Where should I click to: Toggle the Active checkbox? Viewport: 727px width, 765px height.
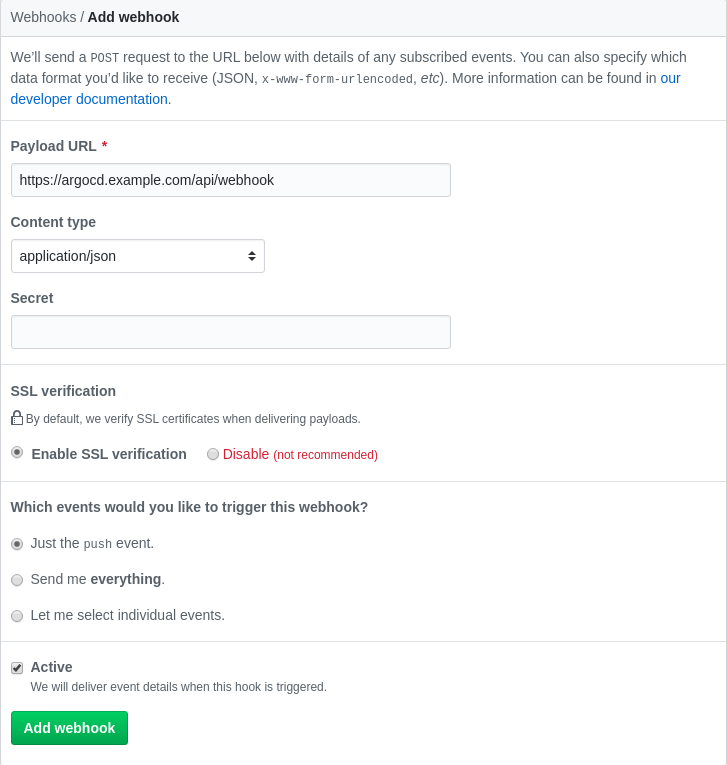pos(17,668)
